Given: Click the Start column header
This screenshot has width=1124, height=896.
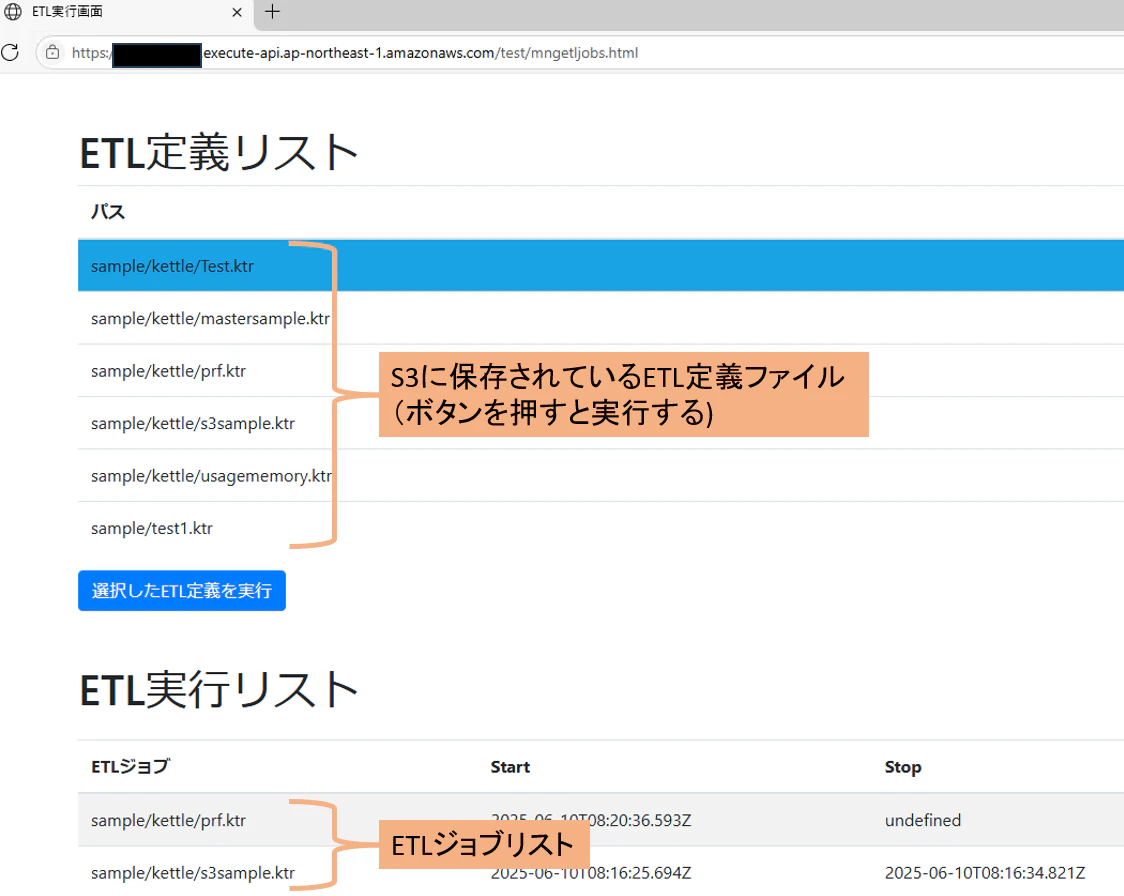Looking at the screenshot, I should tap(510, 767).
